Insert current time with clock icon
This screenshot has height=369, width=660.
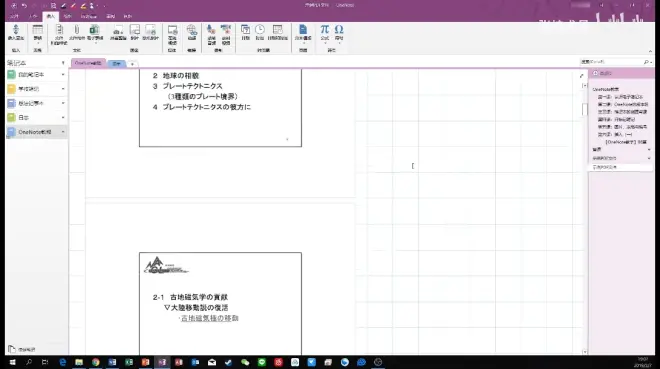pos(260,32)
